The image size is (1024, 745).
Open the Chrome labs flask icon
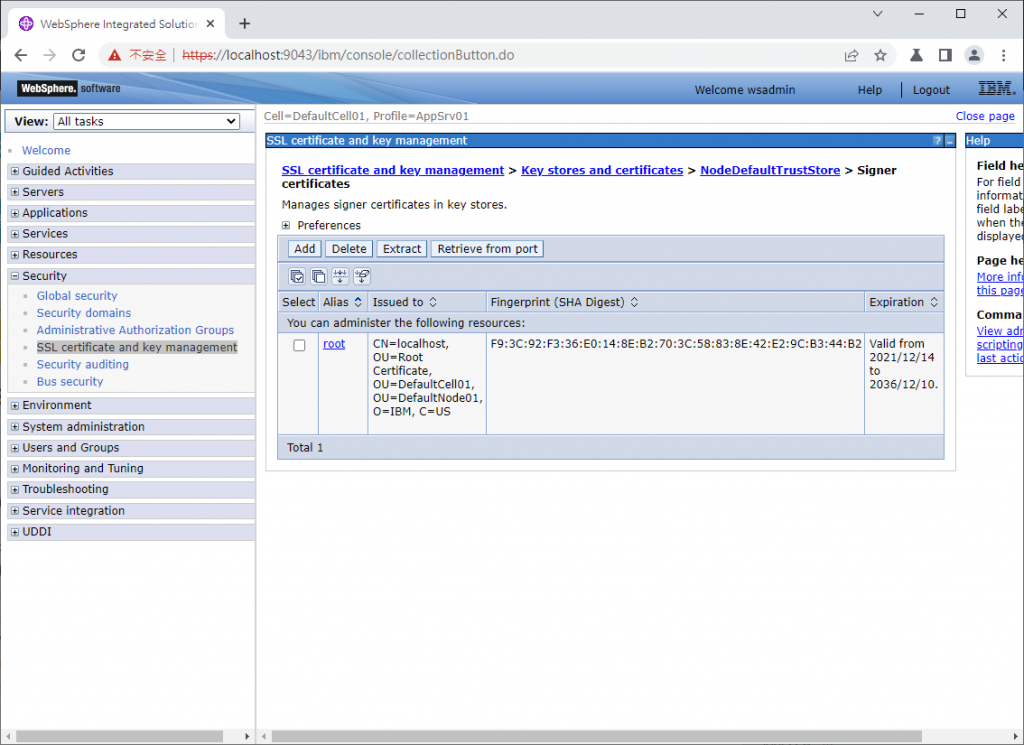click(916, 55)
